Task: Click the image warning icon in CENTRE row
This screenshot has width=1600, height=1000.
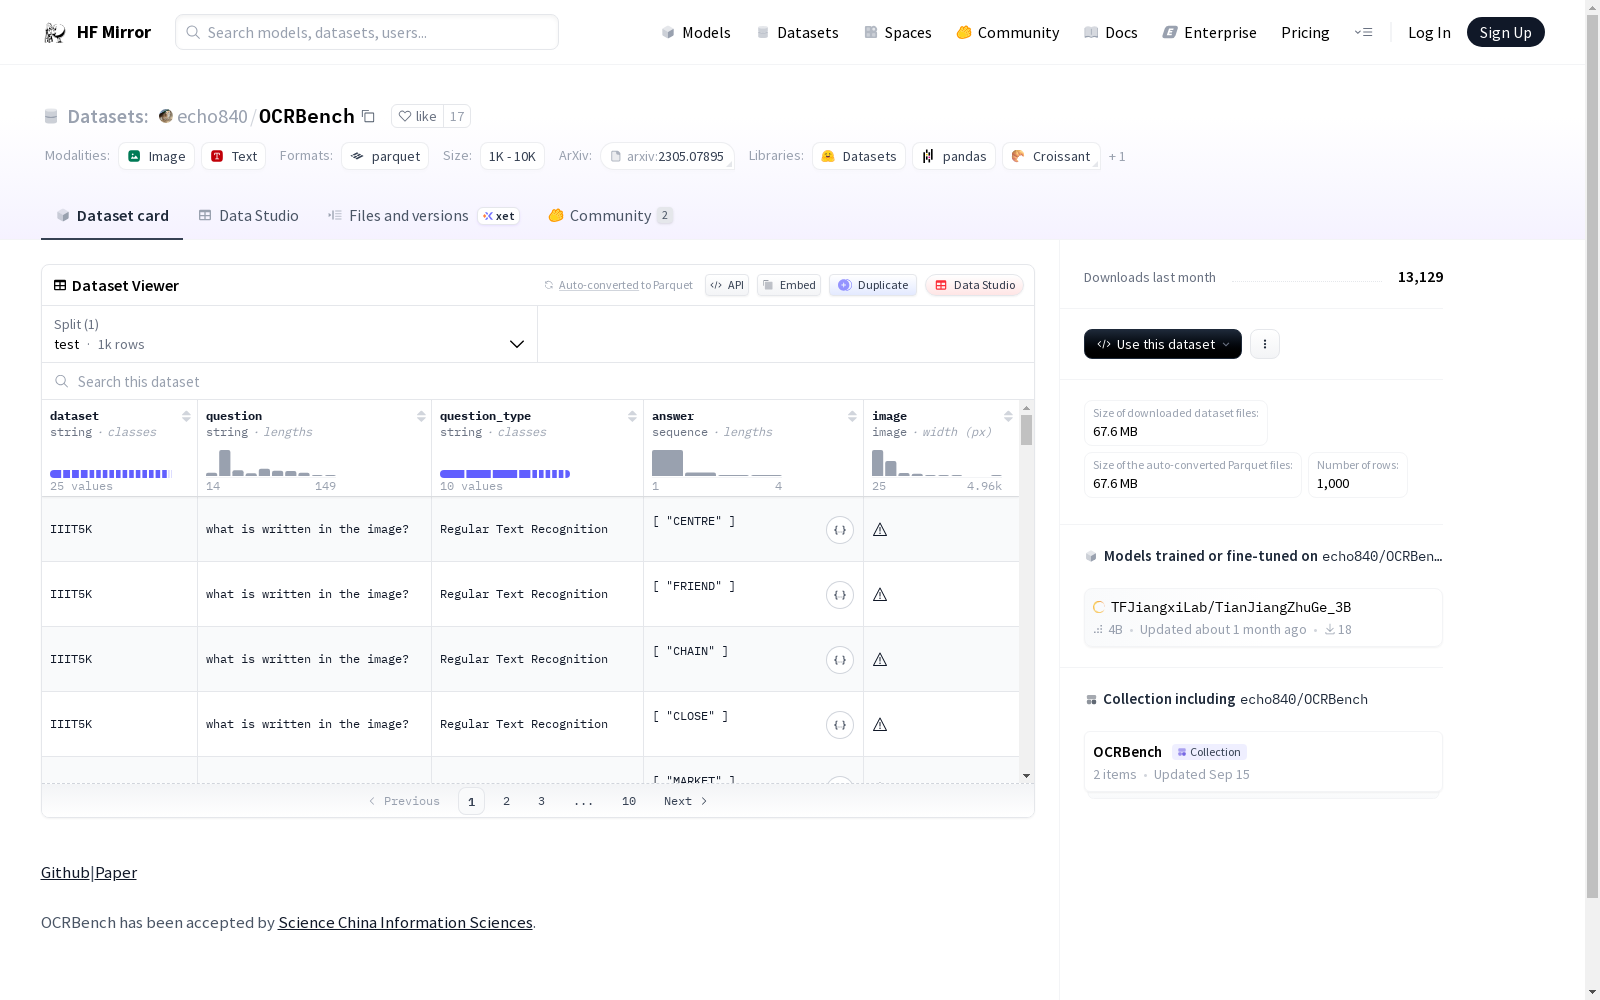Action: [880, 529]
